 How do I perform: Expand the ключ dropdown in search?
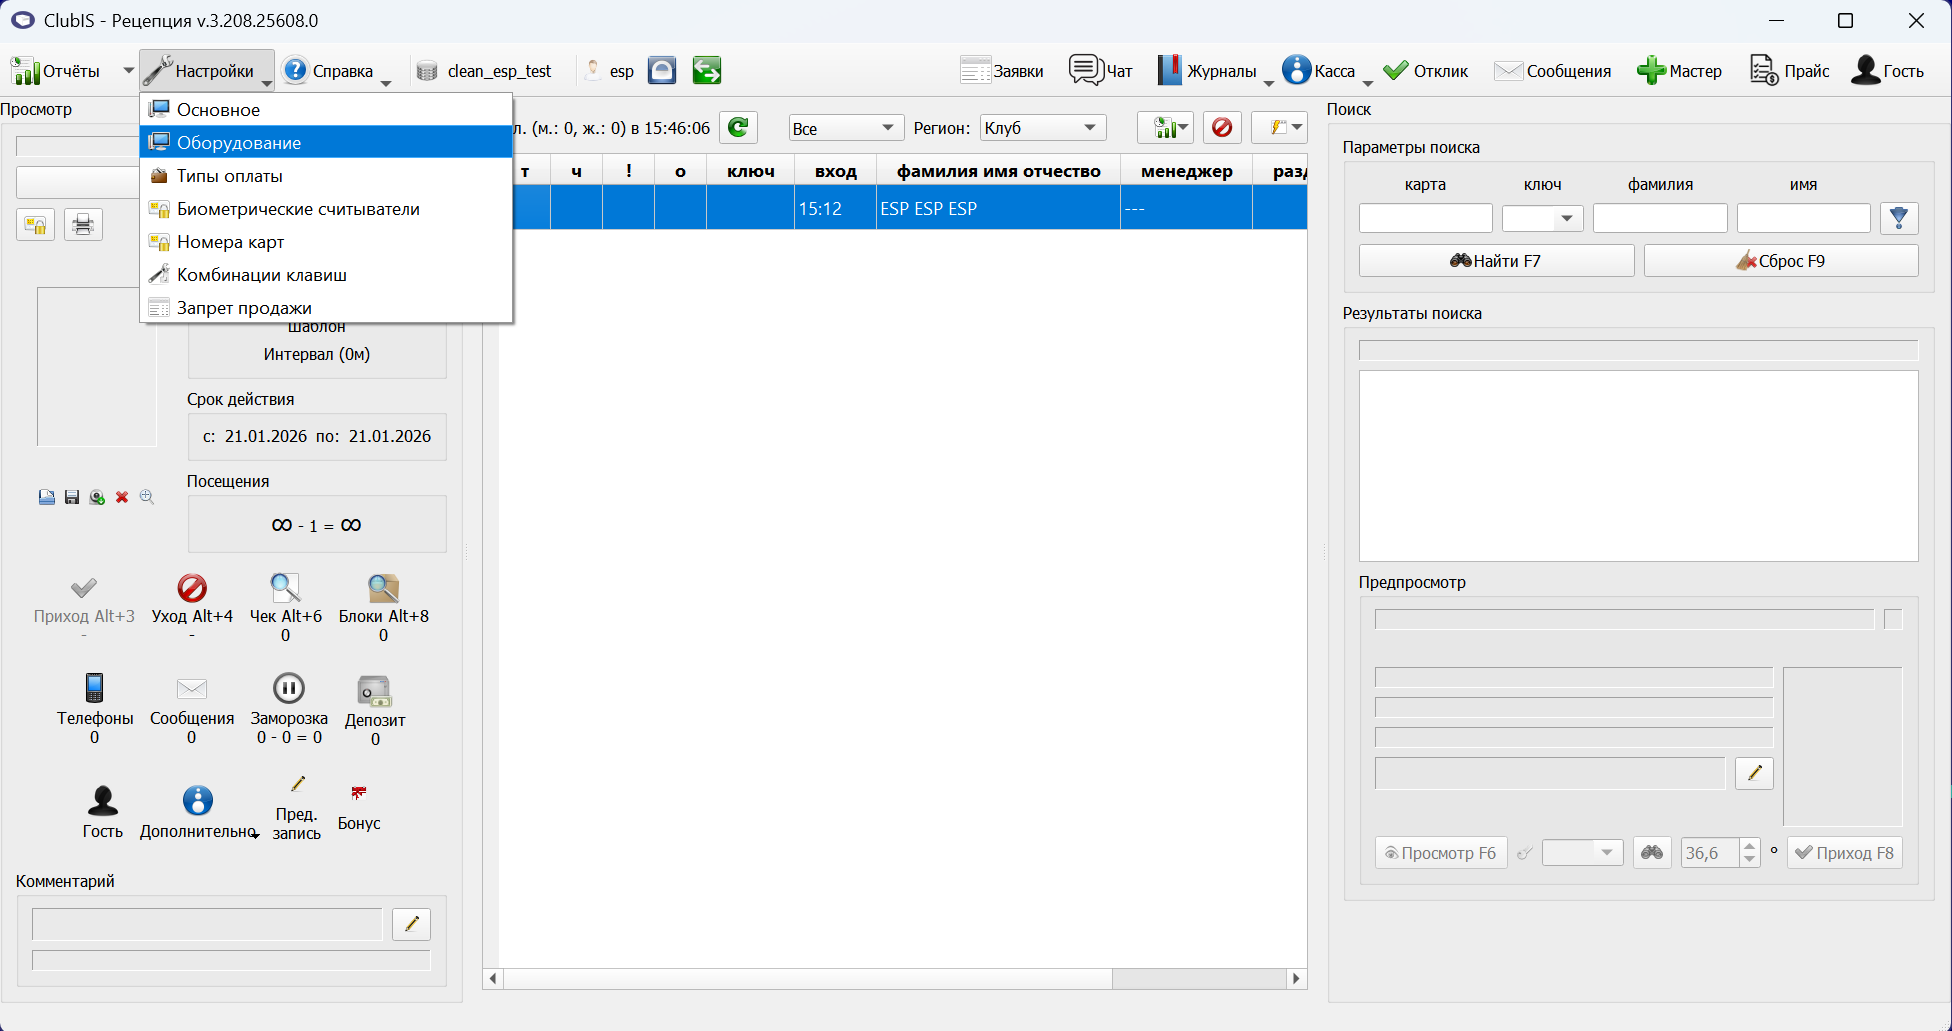1567,218
